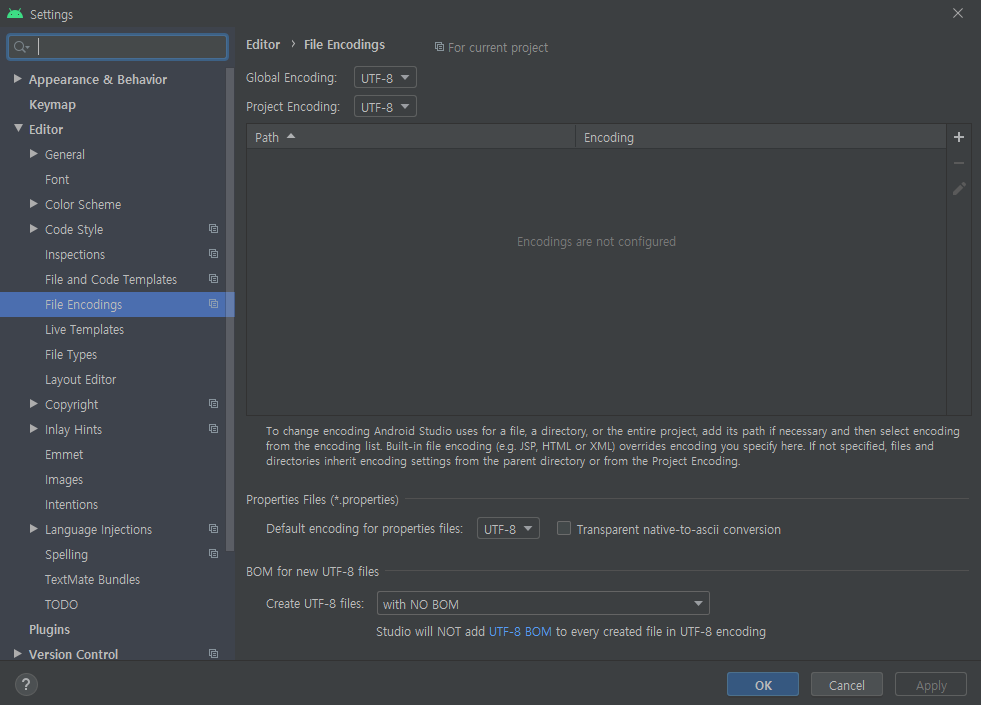Focus the settings search input field
This screenshot has height=705, width=981.
click(x=118, y=47)
